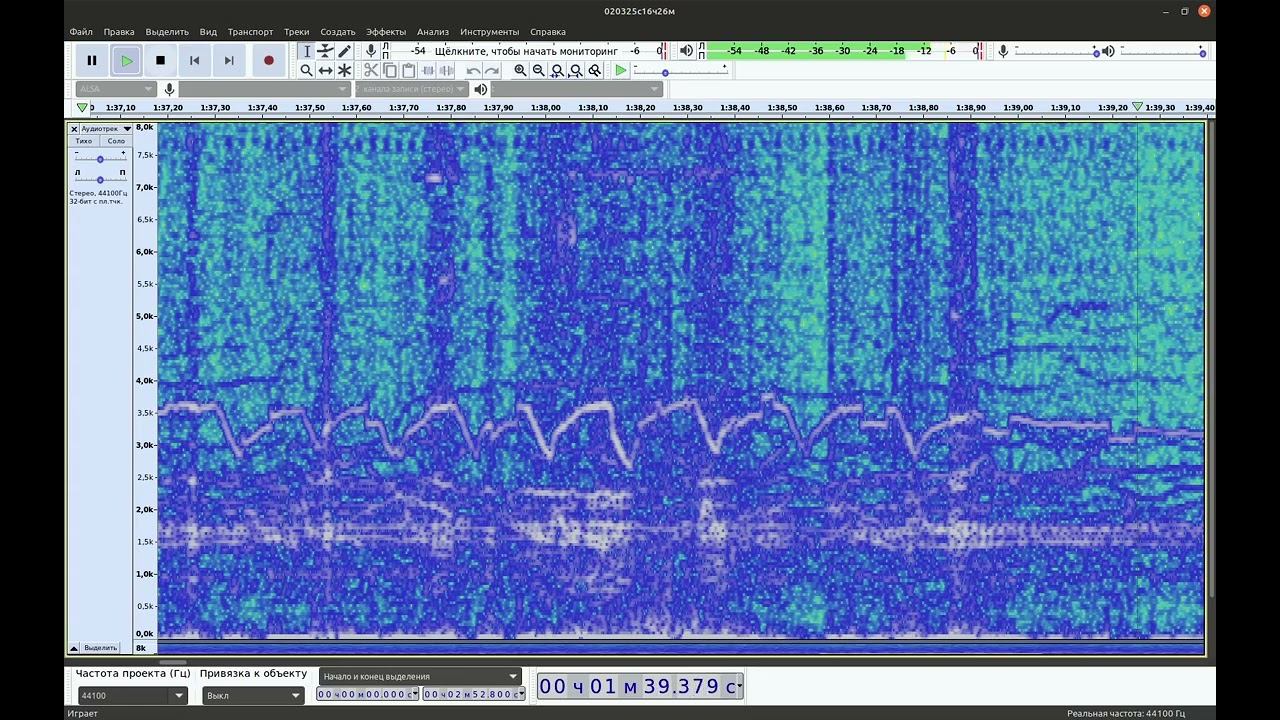Screen dimensions: 1280x720
Task: Click the track 'Выделить' button
Action: [101, 648]
